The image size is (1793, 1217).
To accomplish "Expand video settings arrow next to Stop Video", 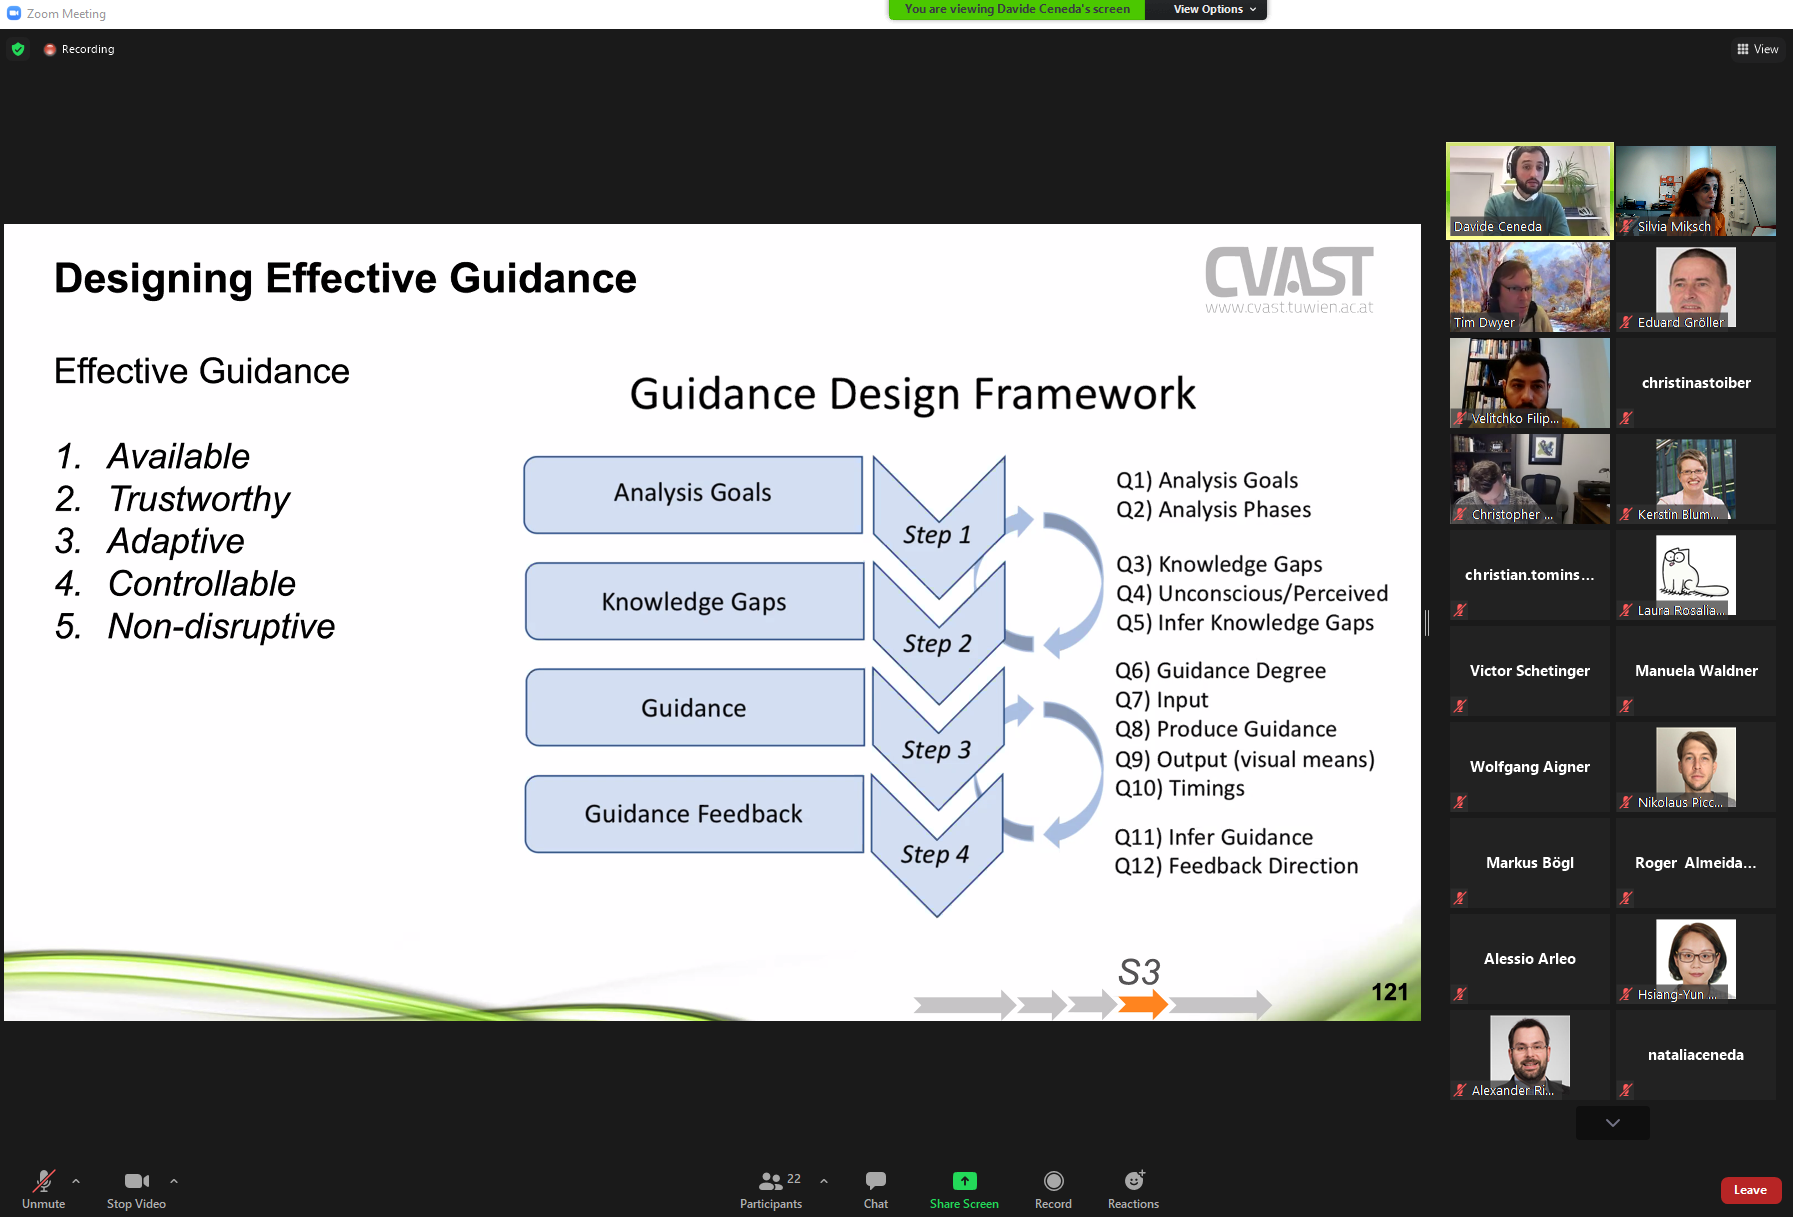I will (174, 1181).
